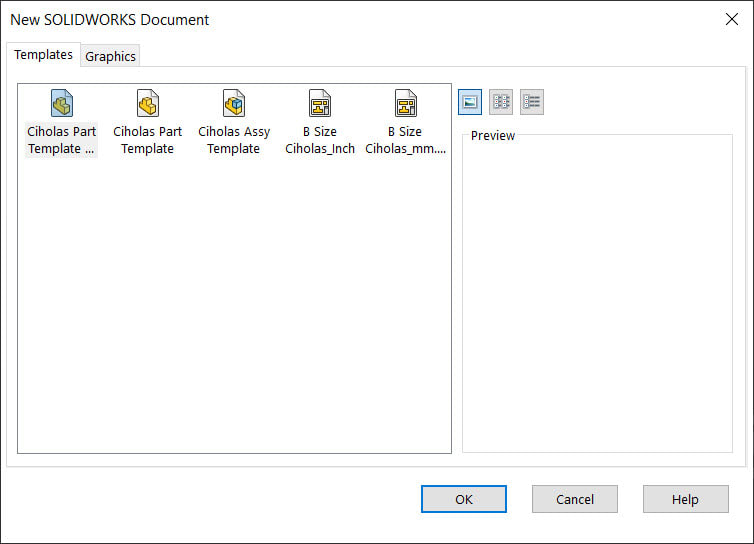Click the Cancel button
This screenshot has height=544, width=754.
tap(575, 499)
